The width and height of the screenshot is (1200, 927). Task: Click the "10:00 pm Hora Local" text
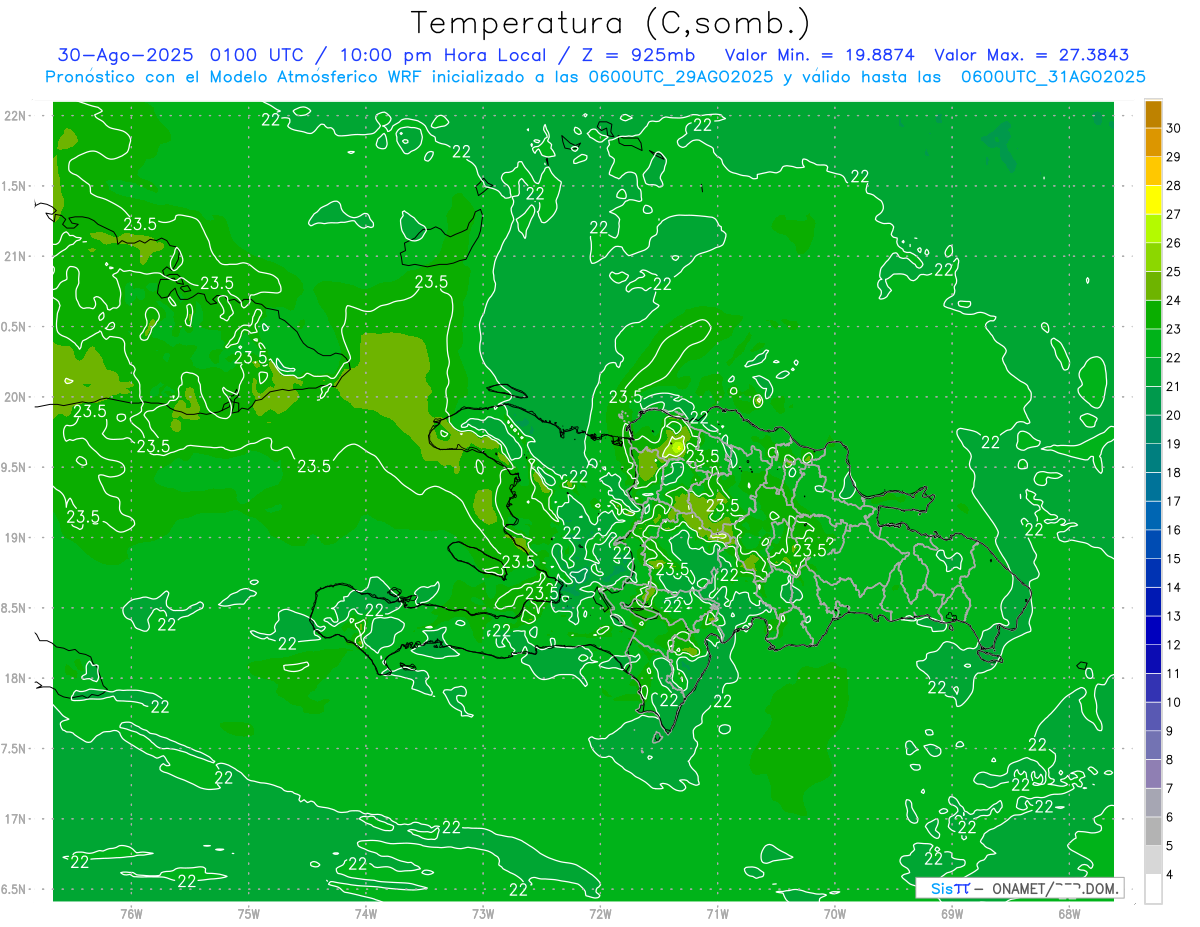(442, 55)
